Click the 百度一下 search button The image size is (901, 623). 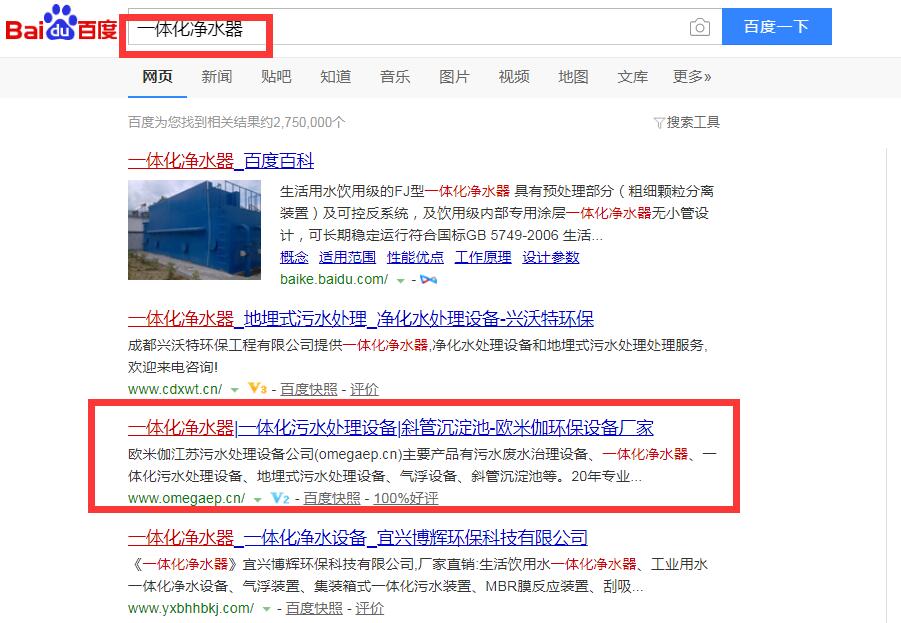[x=777, y=26]
